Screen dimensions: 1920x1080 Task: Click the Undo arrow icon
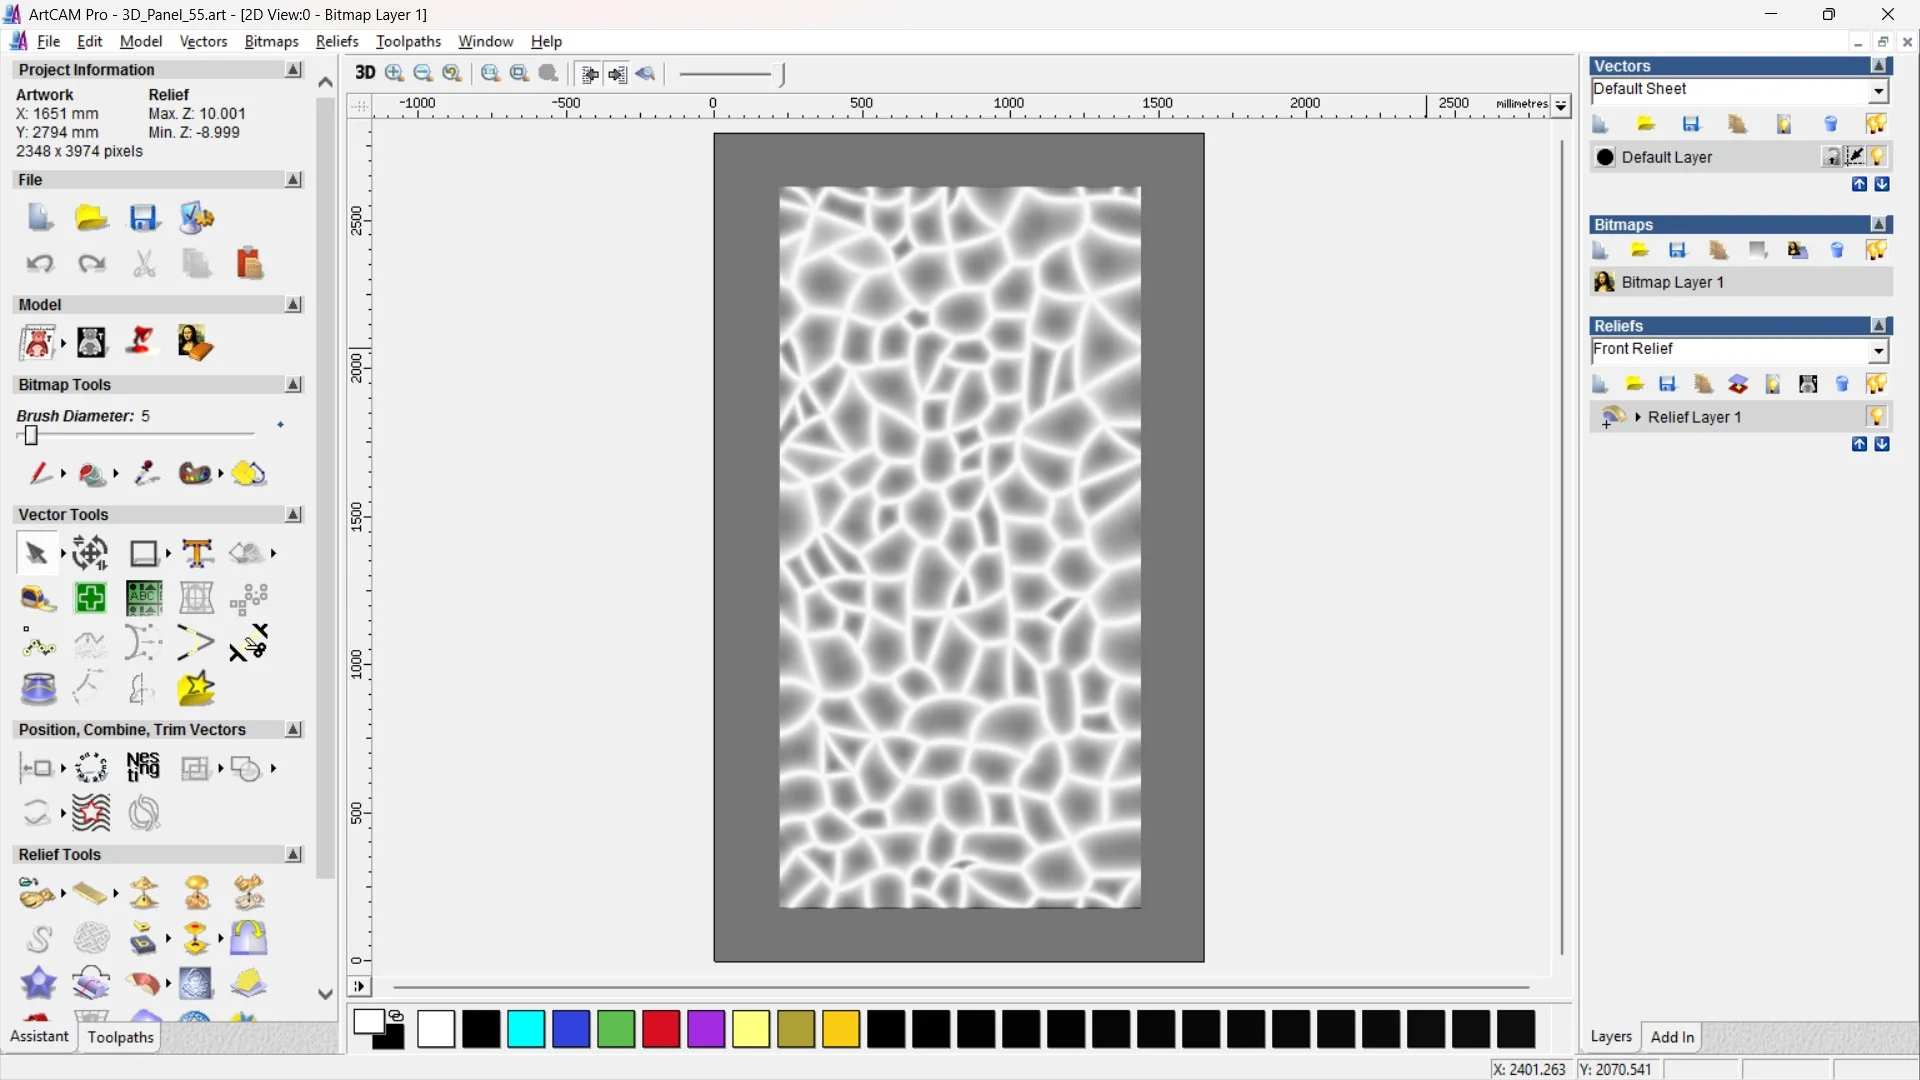(x=40, y=264)
